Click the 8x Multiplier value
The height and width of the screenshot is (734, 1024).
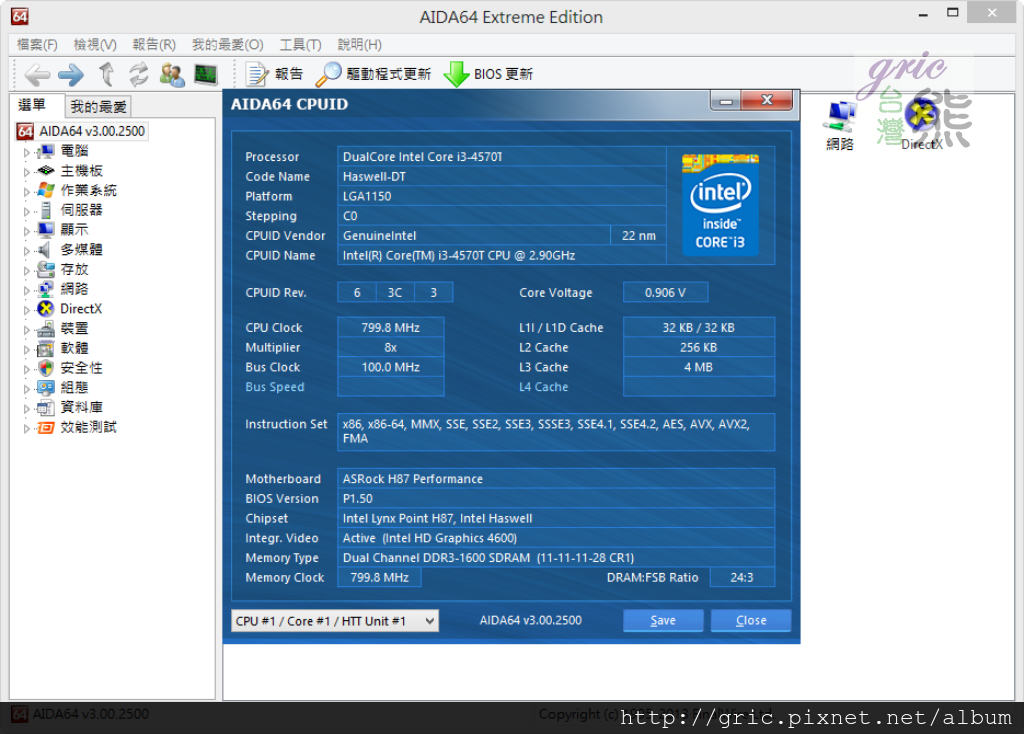point(391,347)
